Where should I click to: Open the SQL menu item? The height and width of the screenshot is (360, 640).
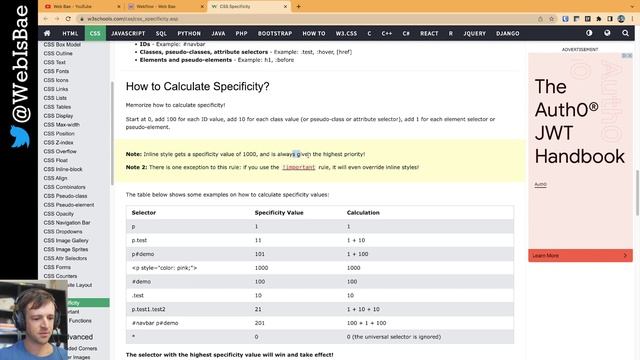tap(161, 33)
